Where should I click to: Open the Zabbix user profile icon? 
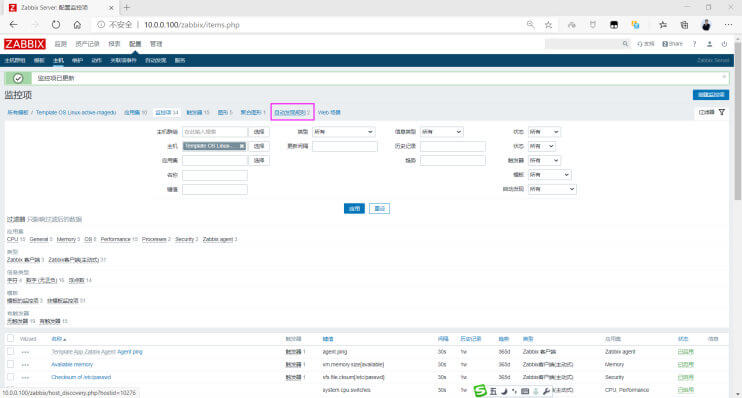[x=709, y=44]
